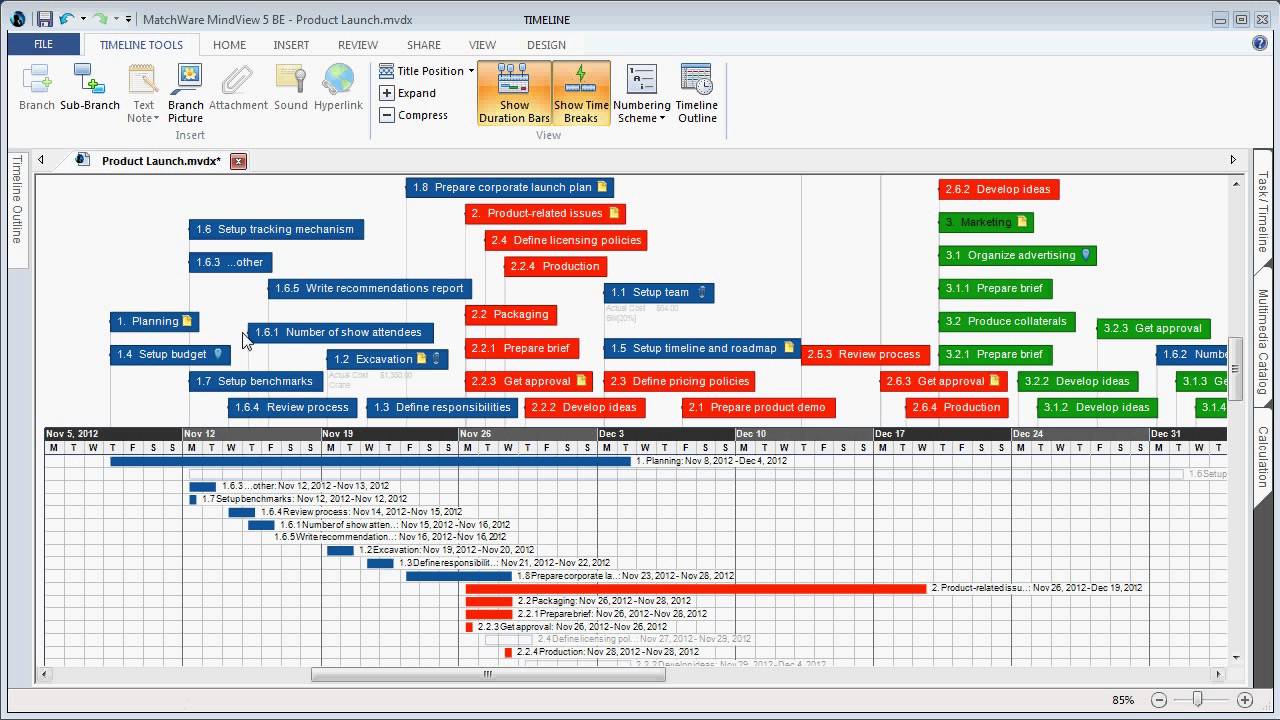Select the Product Launch.mvdx document tab
Viewport: 1280px width, 720px height.
[160, 161]
